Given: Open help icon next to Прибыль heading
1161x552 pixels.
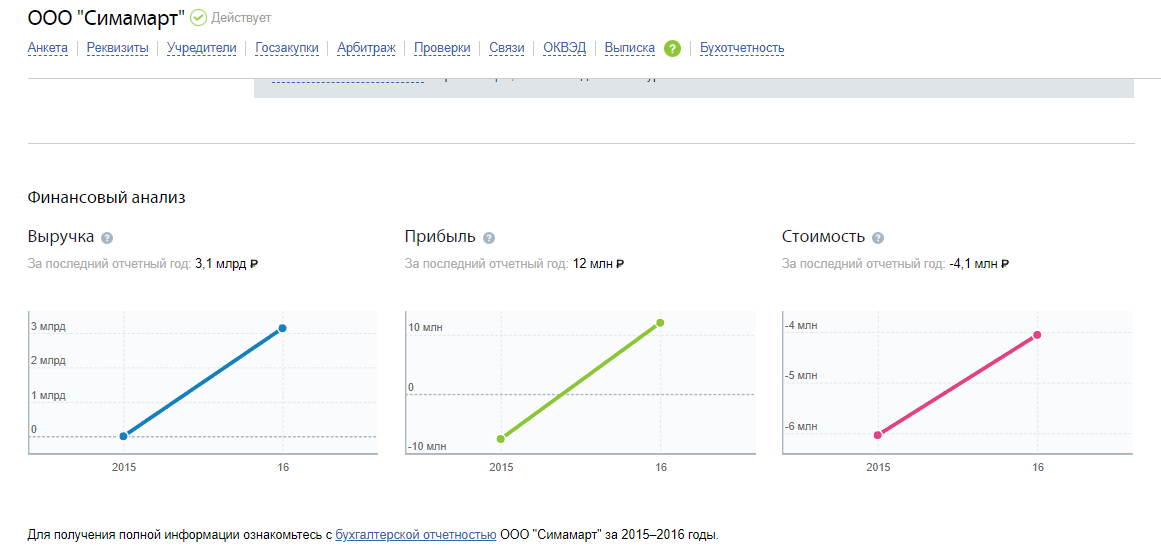Looking at the screenshot, I should 488,238.
